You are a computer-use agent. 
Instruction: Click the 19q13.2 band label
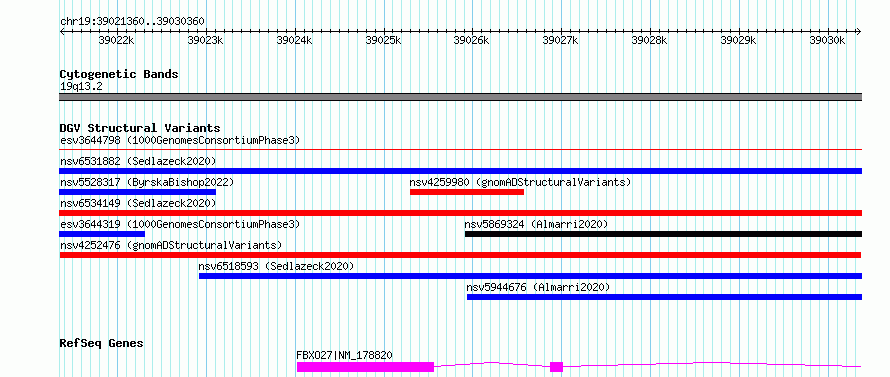pyautogui.click(x=81, y=87)
